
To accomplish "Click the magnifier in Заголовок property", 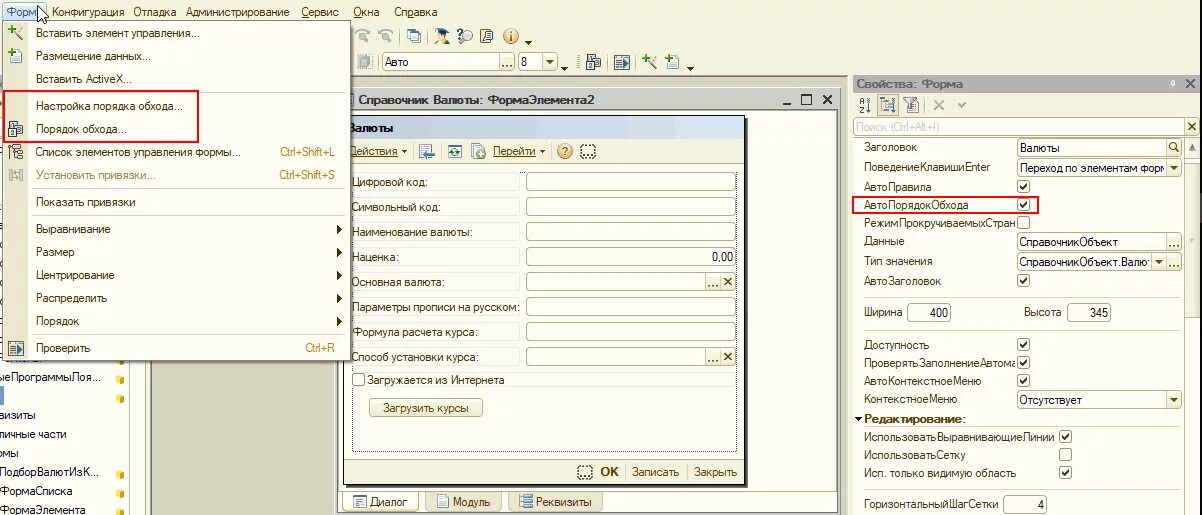I will coord(1174,147).
